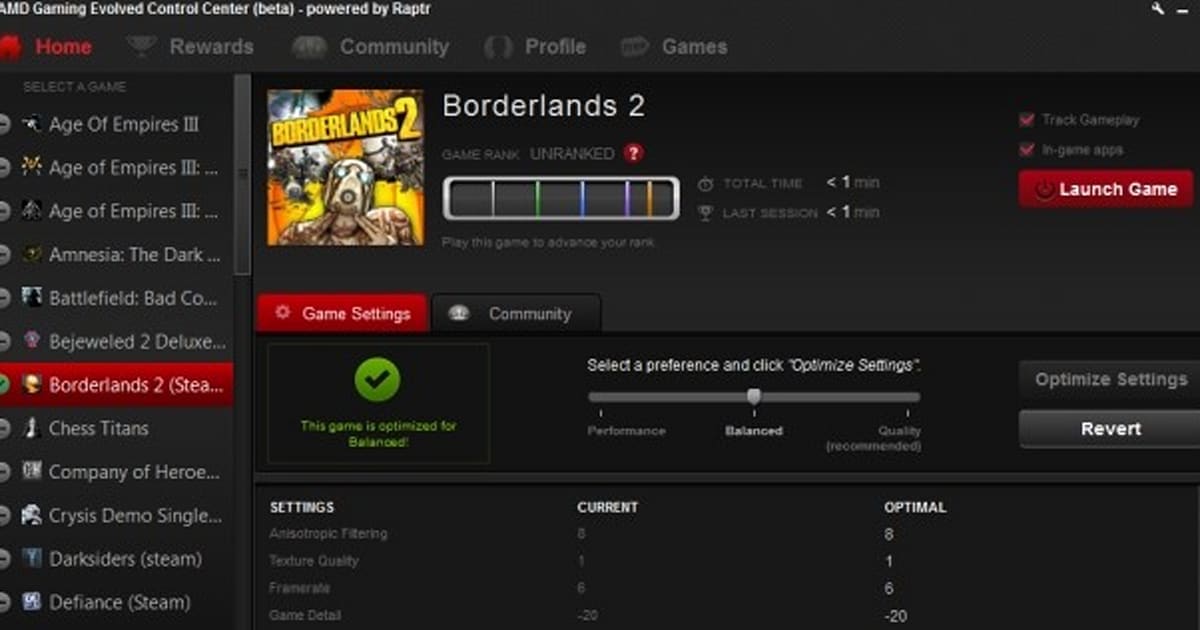Screen dimensions: 1200x630
Task: Click the gamepad icon on lower Community tab
Action: (x=459, y=313)
